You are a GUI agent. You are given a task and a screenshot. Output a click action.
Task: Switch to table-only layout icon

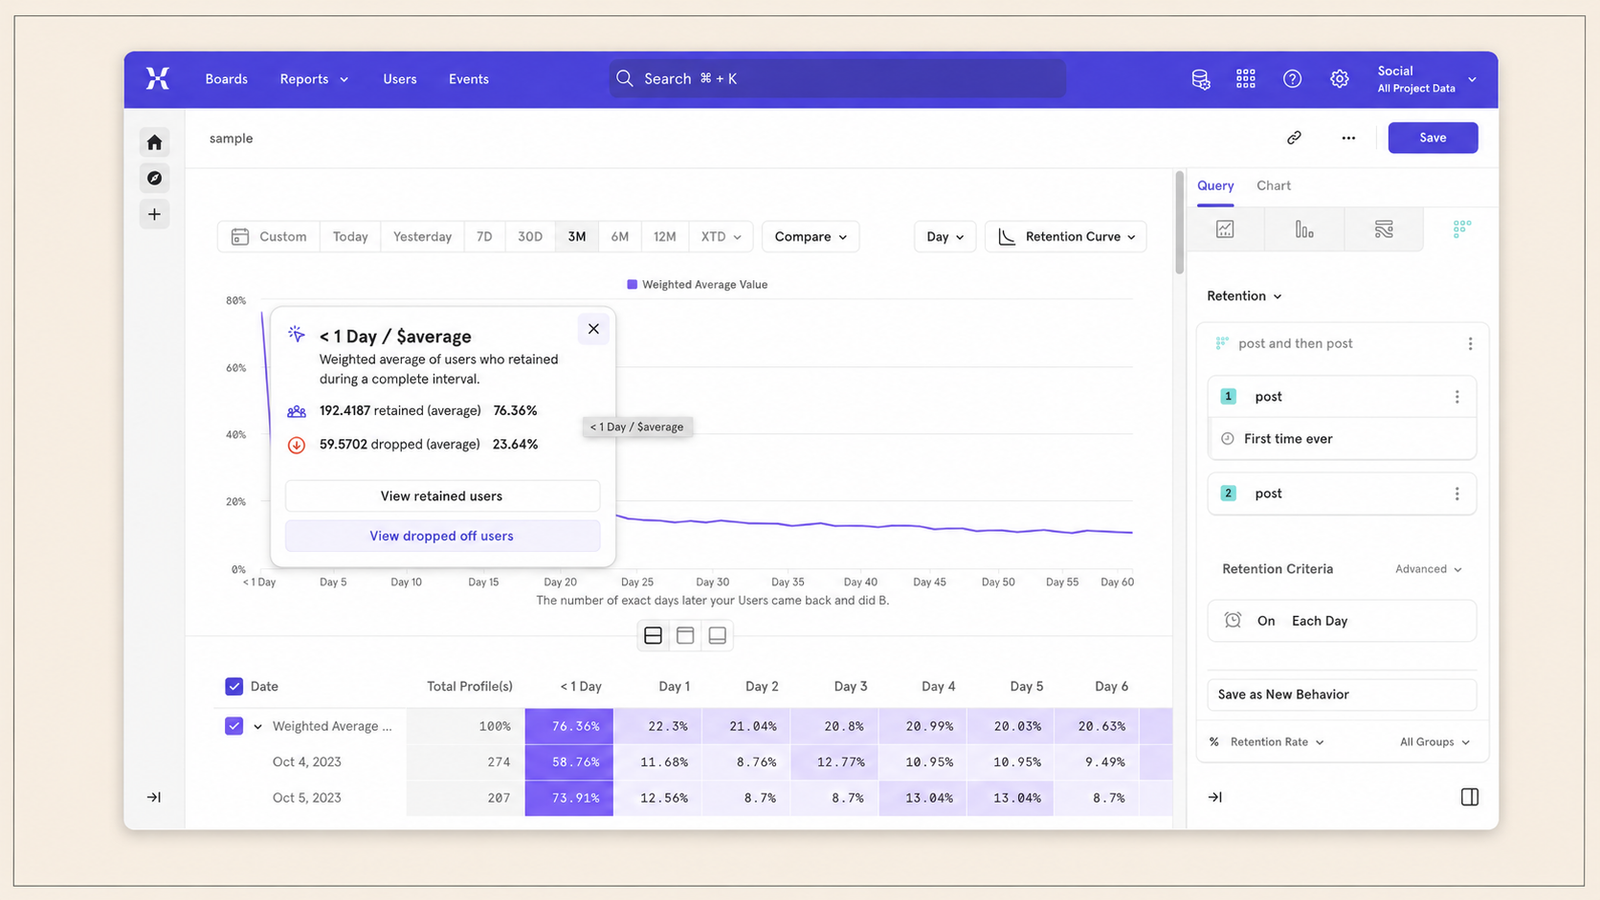(x=717, y=636)
